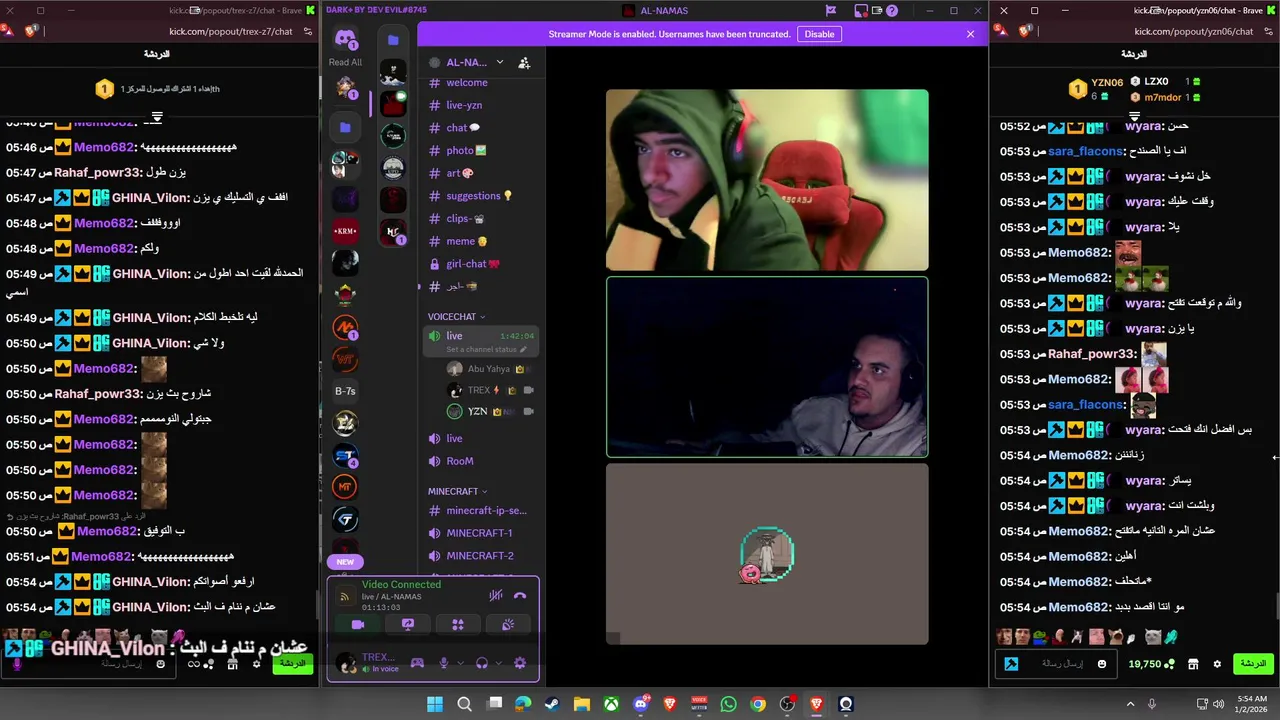Open WhatsApp from the taskbar
Image resolution: width=1280 pixels, height=720 pixels.
click(x=728, y=704)
